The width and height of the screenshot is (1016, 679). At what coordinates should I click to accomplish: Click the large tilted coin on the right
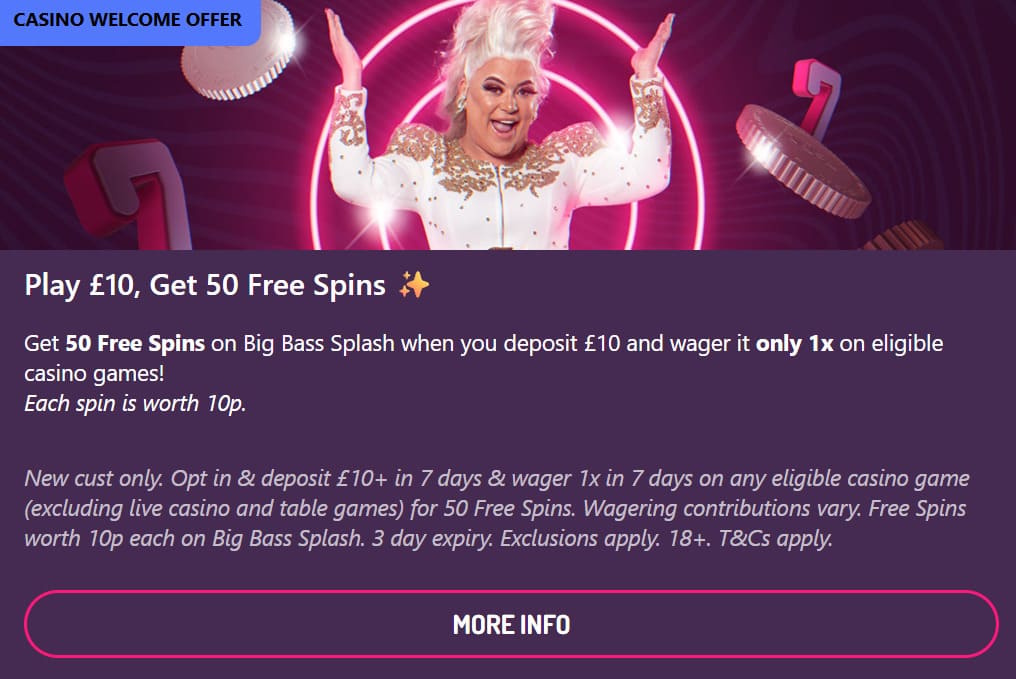(x=802, y=161)
